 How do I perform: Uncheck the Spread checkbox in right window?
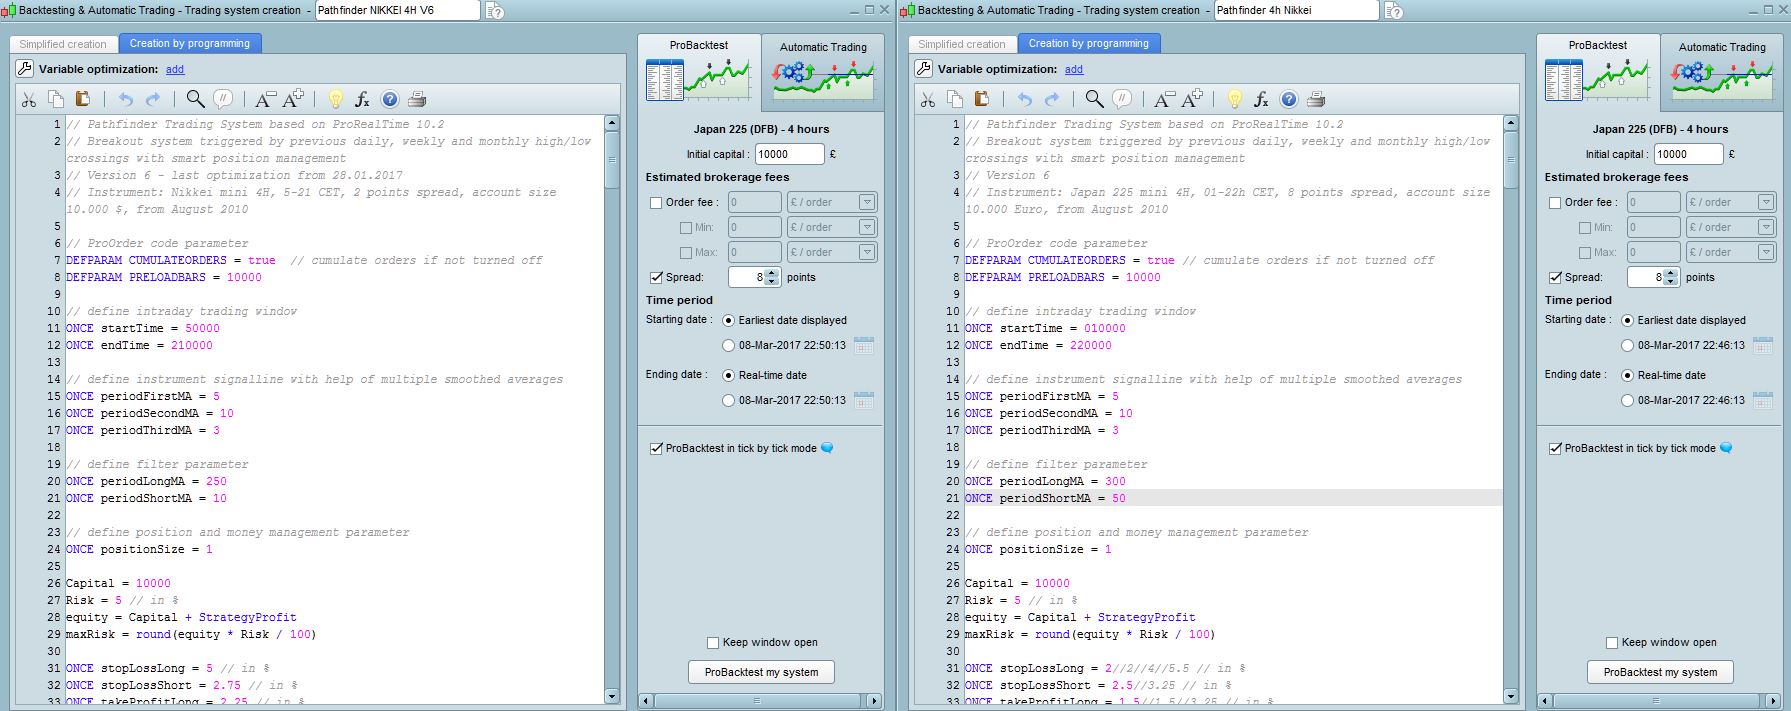(x=1555, y=278)
